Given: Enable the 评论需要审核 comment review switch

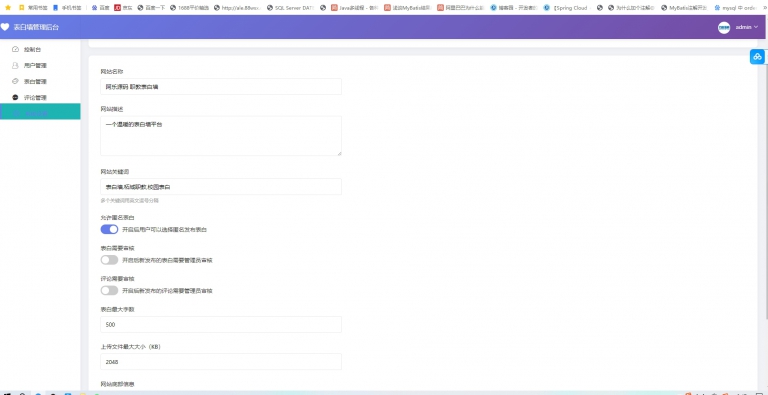Looking at the screenshot, I should point(109,291).
